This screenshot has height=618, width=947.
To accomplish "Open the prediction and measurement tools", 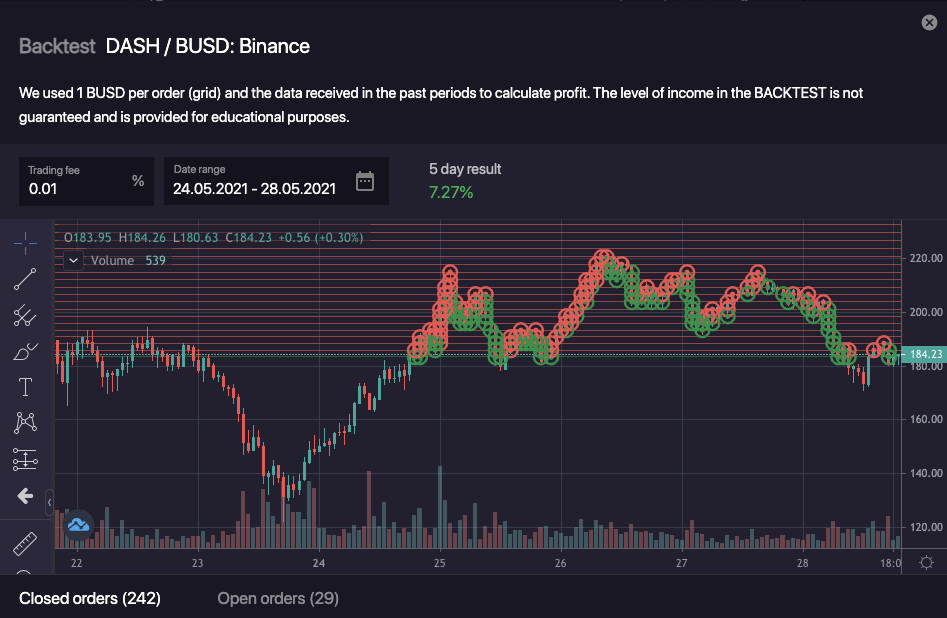I will coord(26,459).
